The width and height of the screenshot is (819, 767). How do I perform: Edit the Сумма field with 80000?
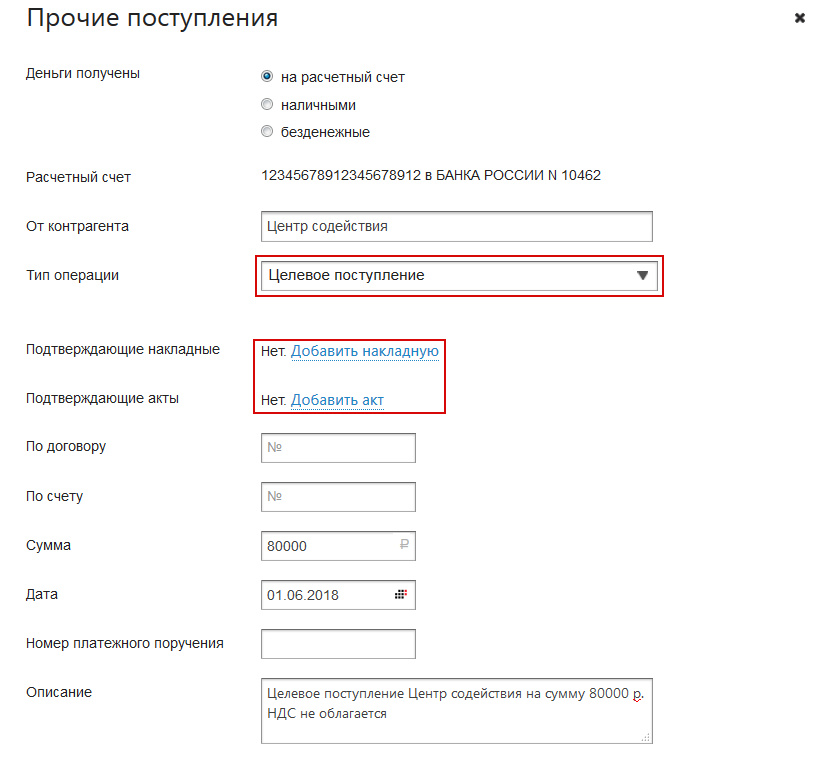pos(325,546)
